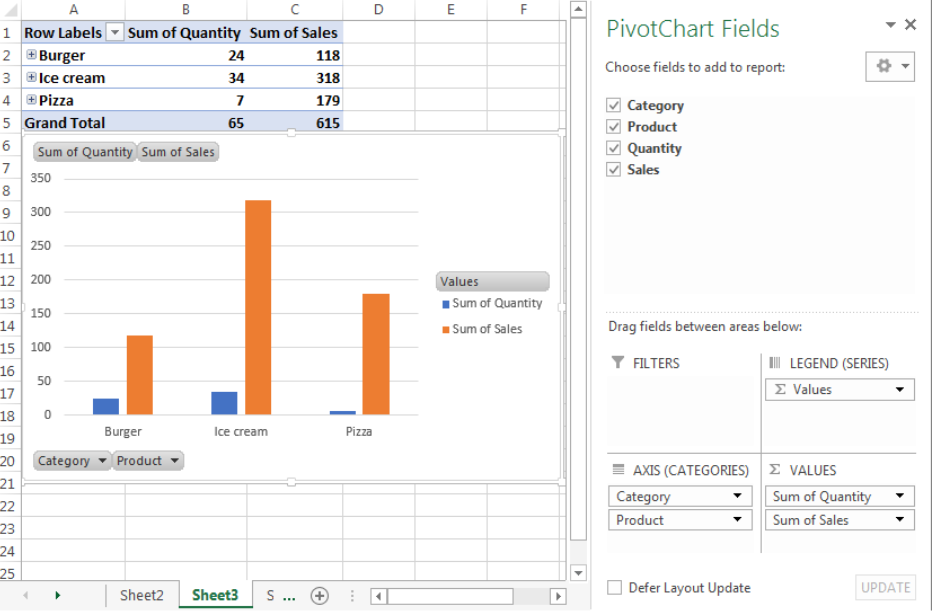Image resolution: width=933 pixels, height=613 pixels.
Task: Add a new worksheet with the plus icon
Action: (319, 595)
